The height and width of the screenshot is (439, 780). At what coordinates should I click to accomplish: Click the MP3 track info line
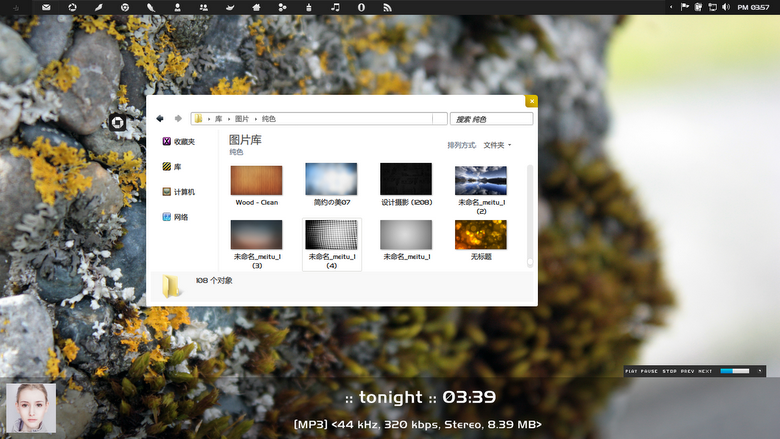(x=417, y=424)
